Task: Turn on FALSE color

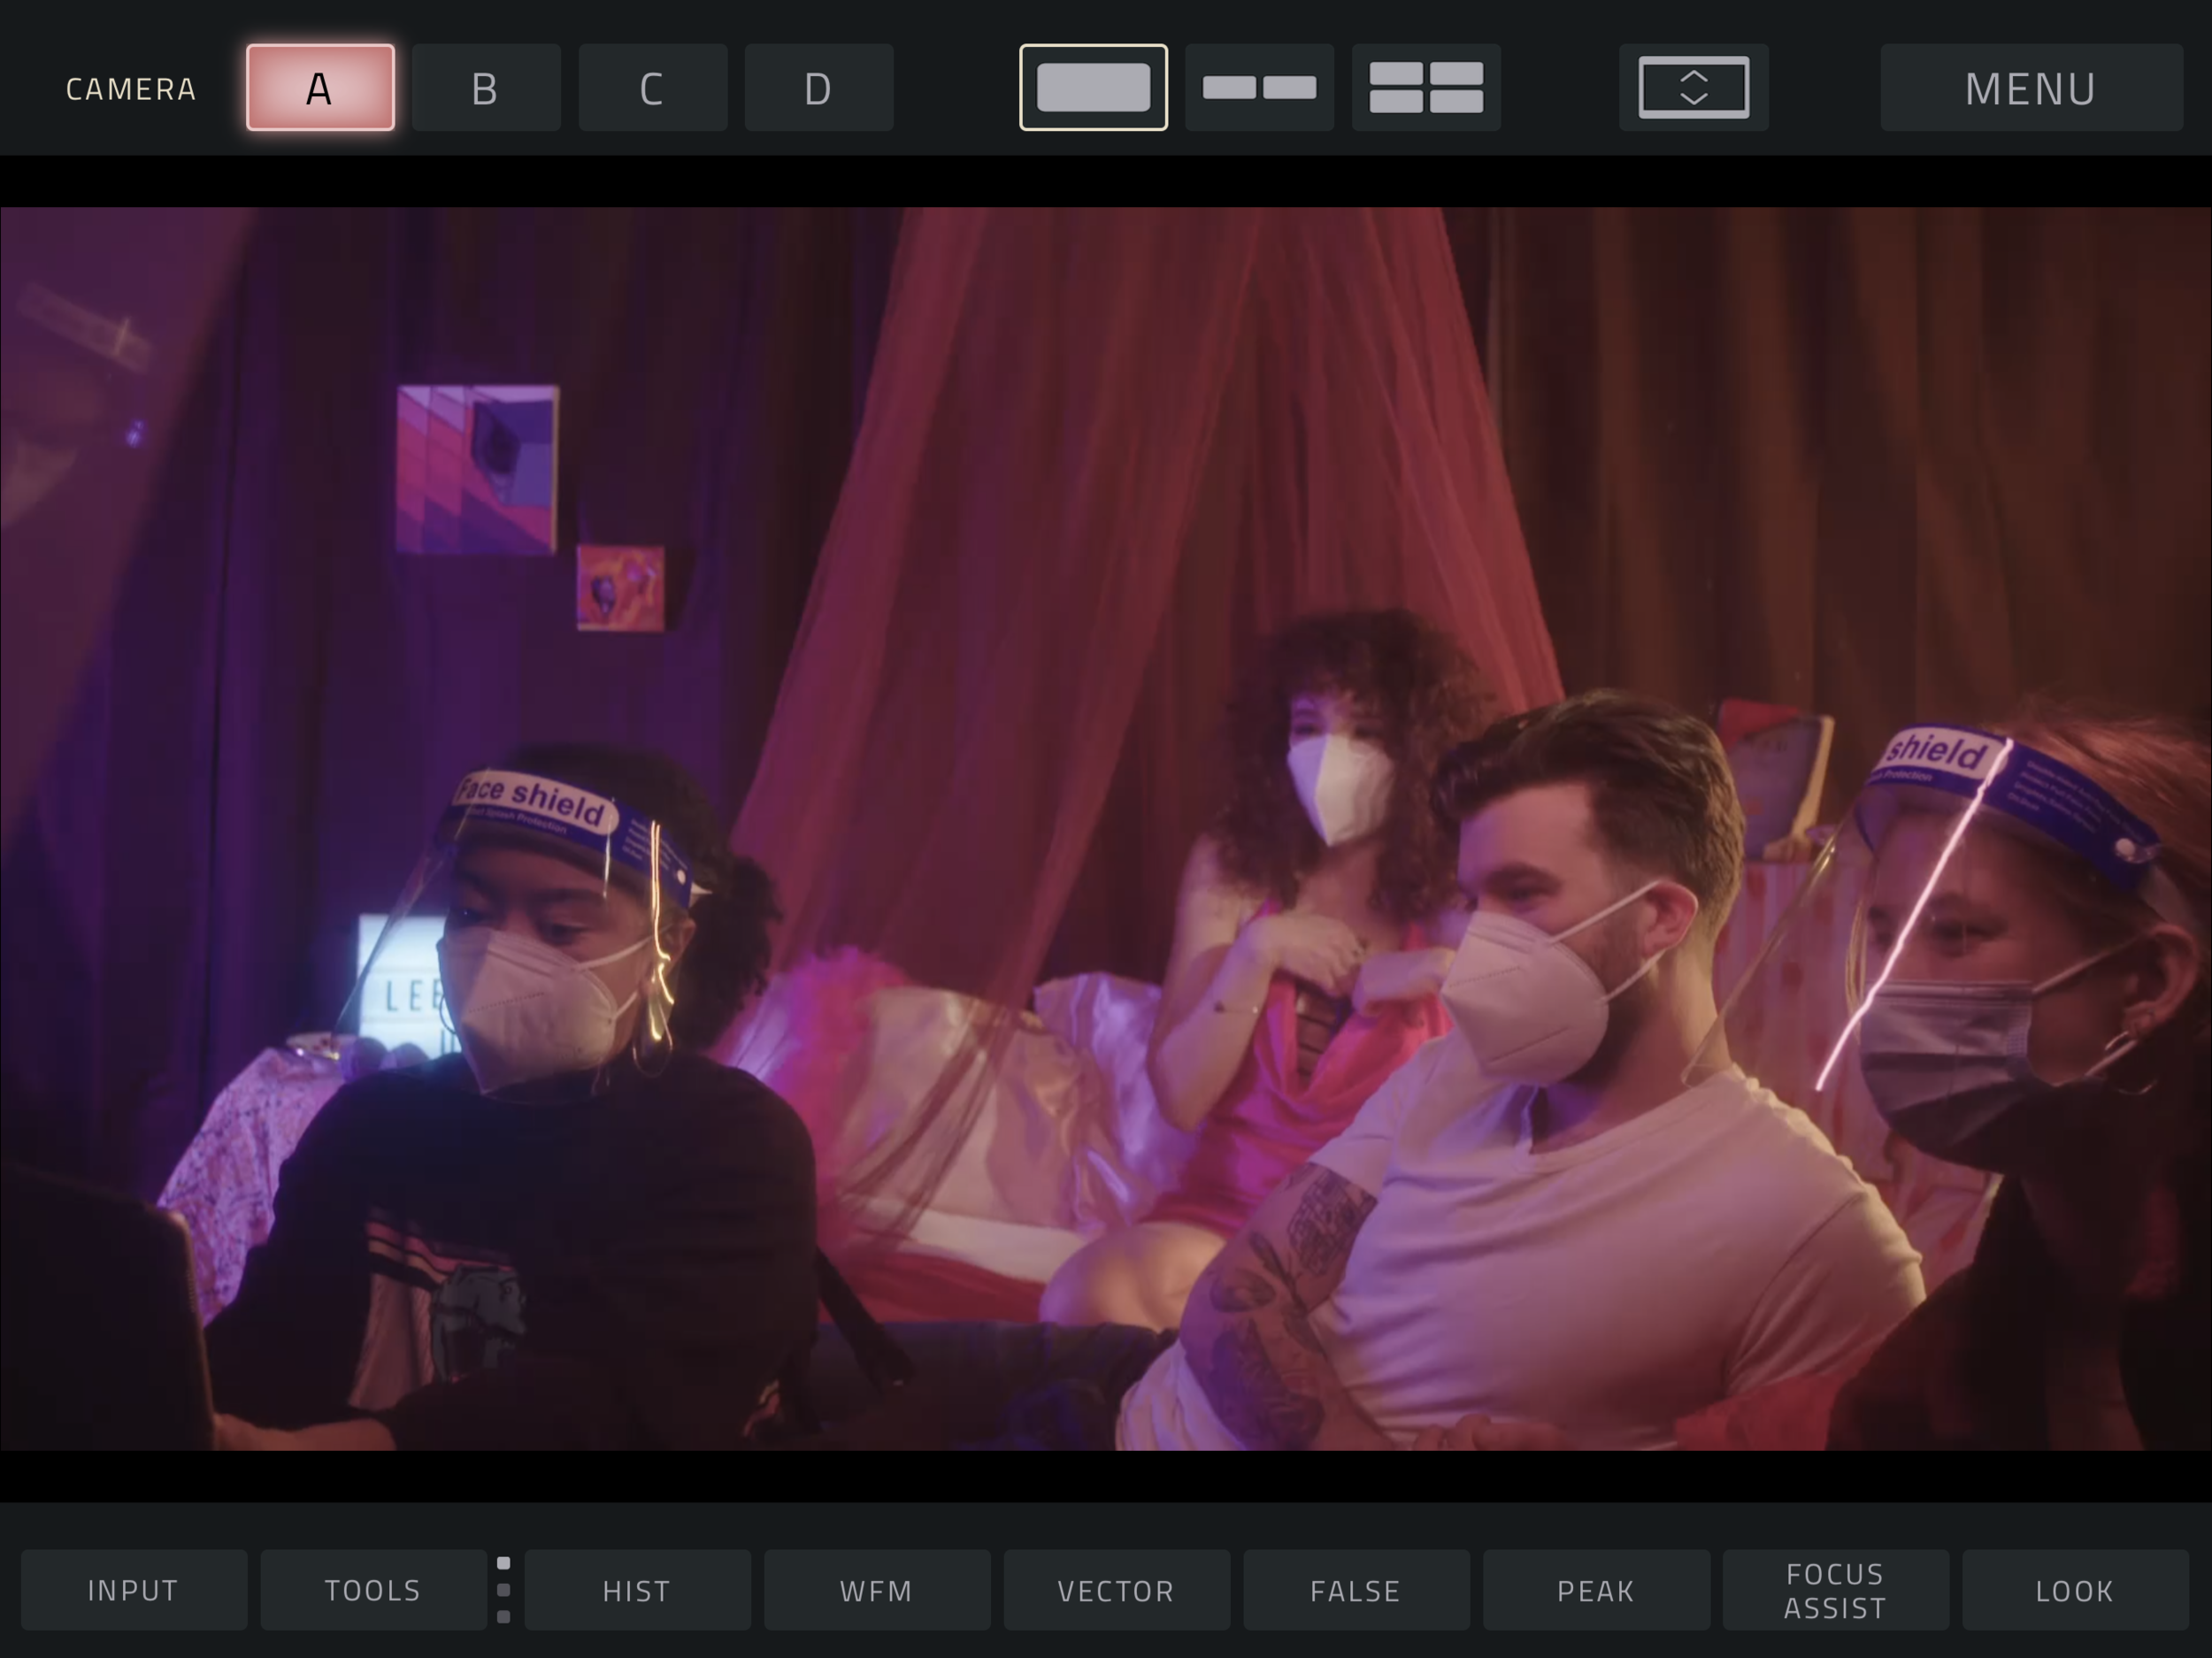Action: click(1356, 1590)
